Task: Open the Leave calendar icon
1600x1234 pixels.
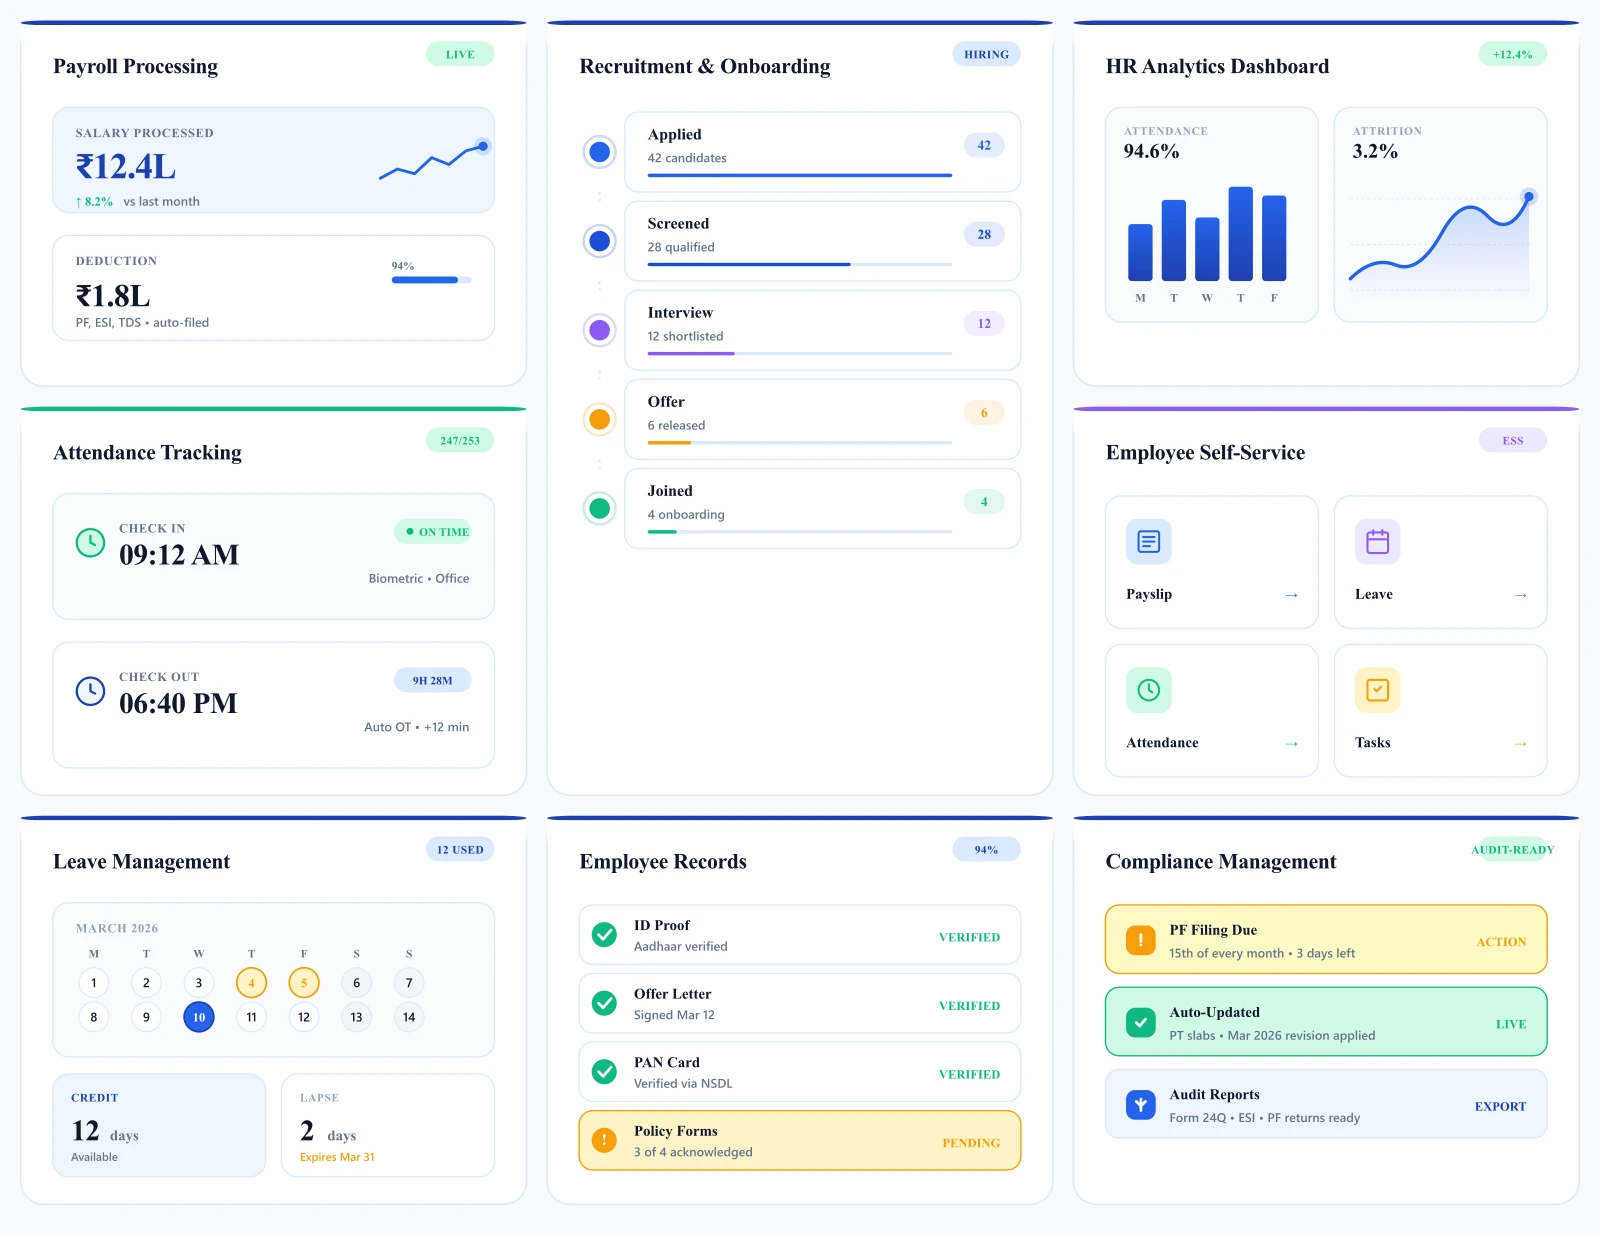Action: [x=1378, y=542]
